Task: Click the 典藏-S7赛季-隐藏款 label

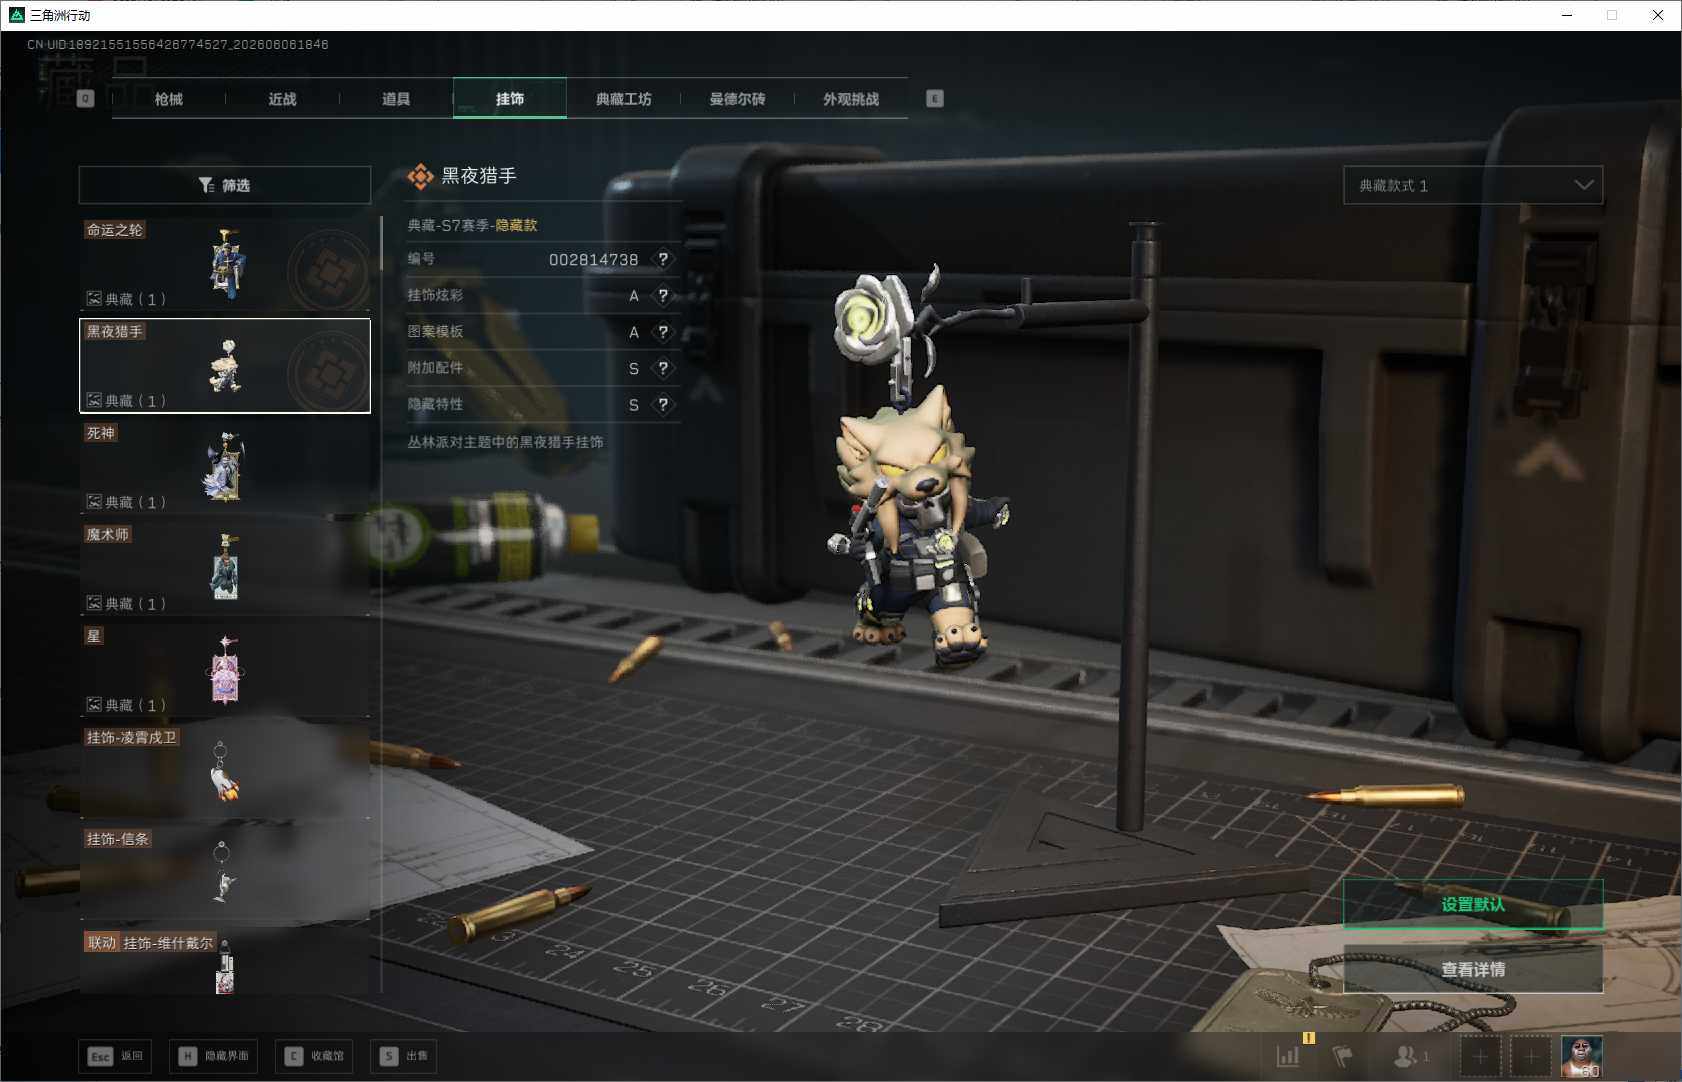Action: pyautogui.click(x=472, y=225)
